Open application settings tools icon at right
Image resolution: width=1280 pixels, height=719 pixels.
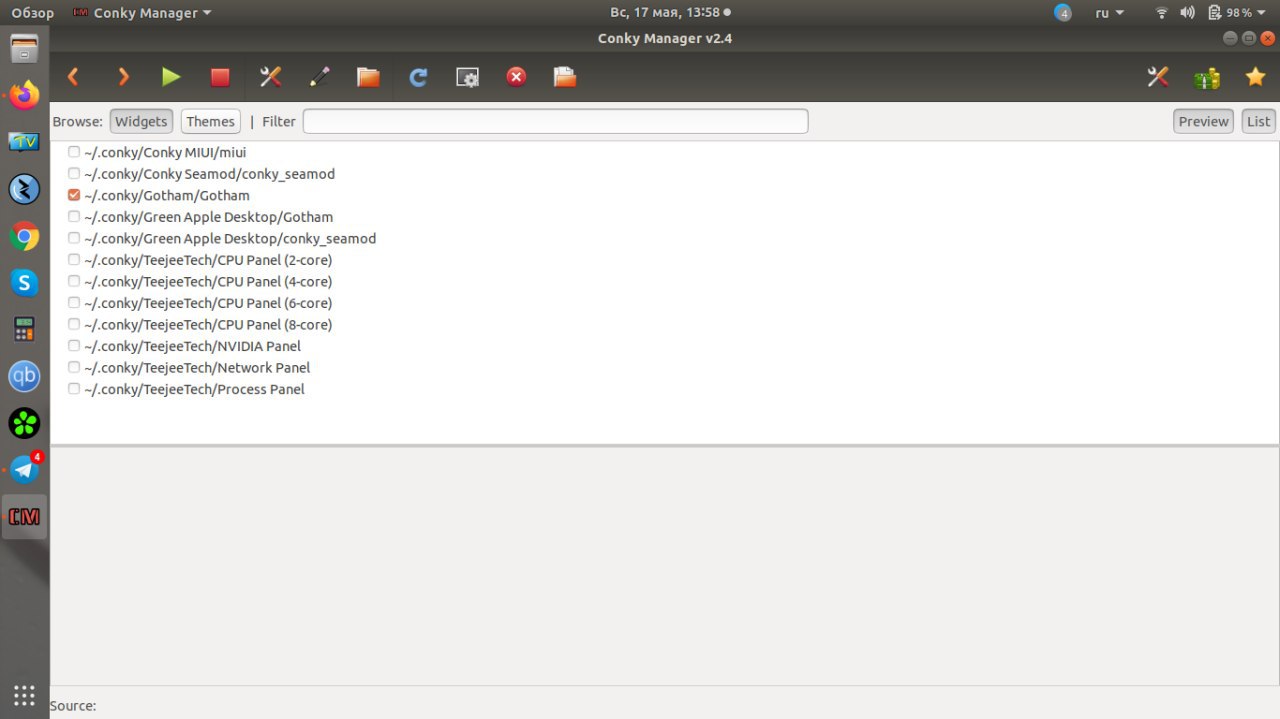[x=1158, y=77]
